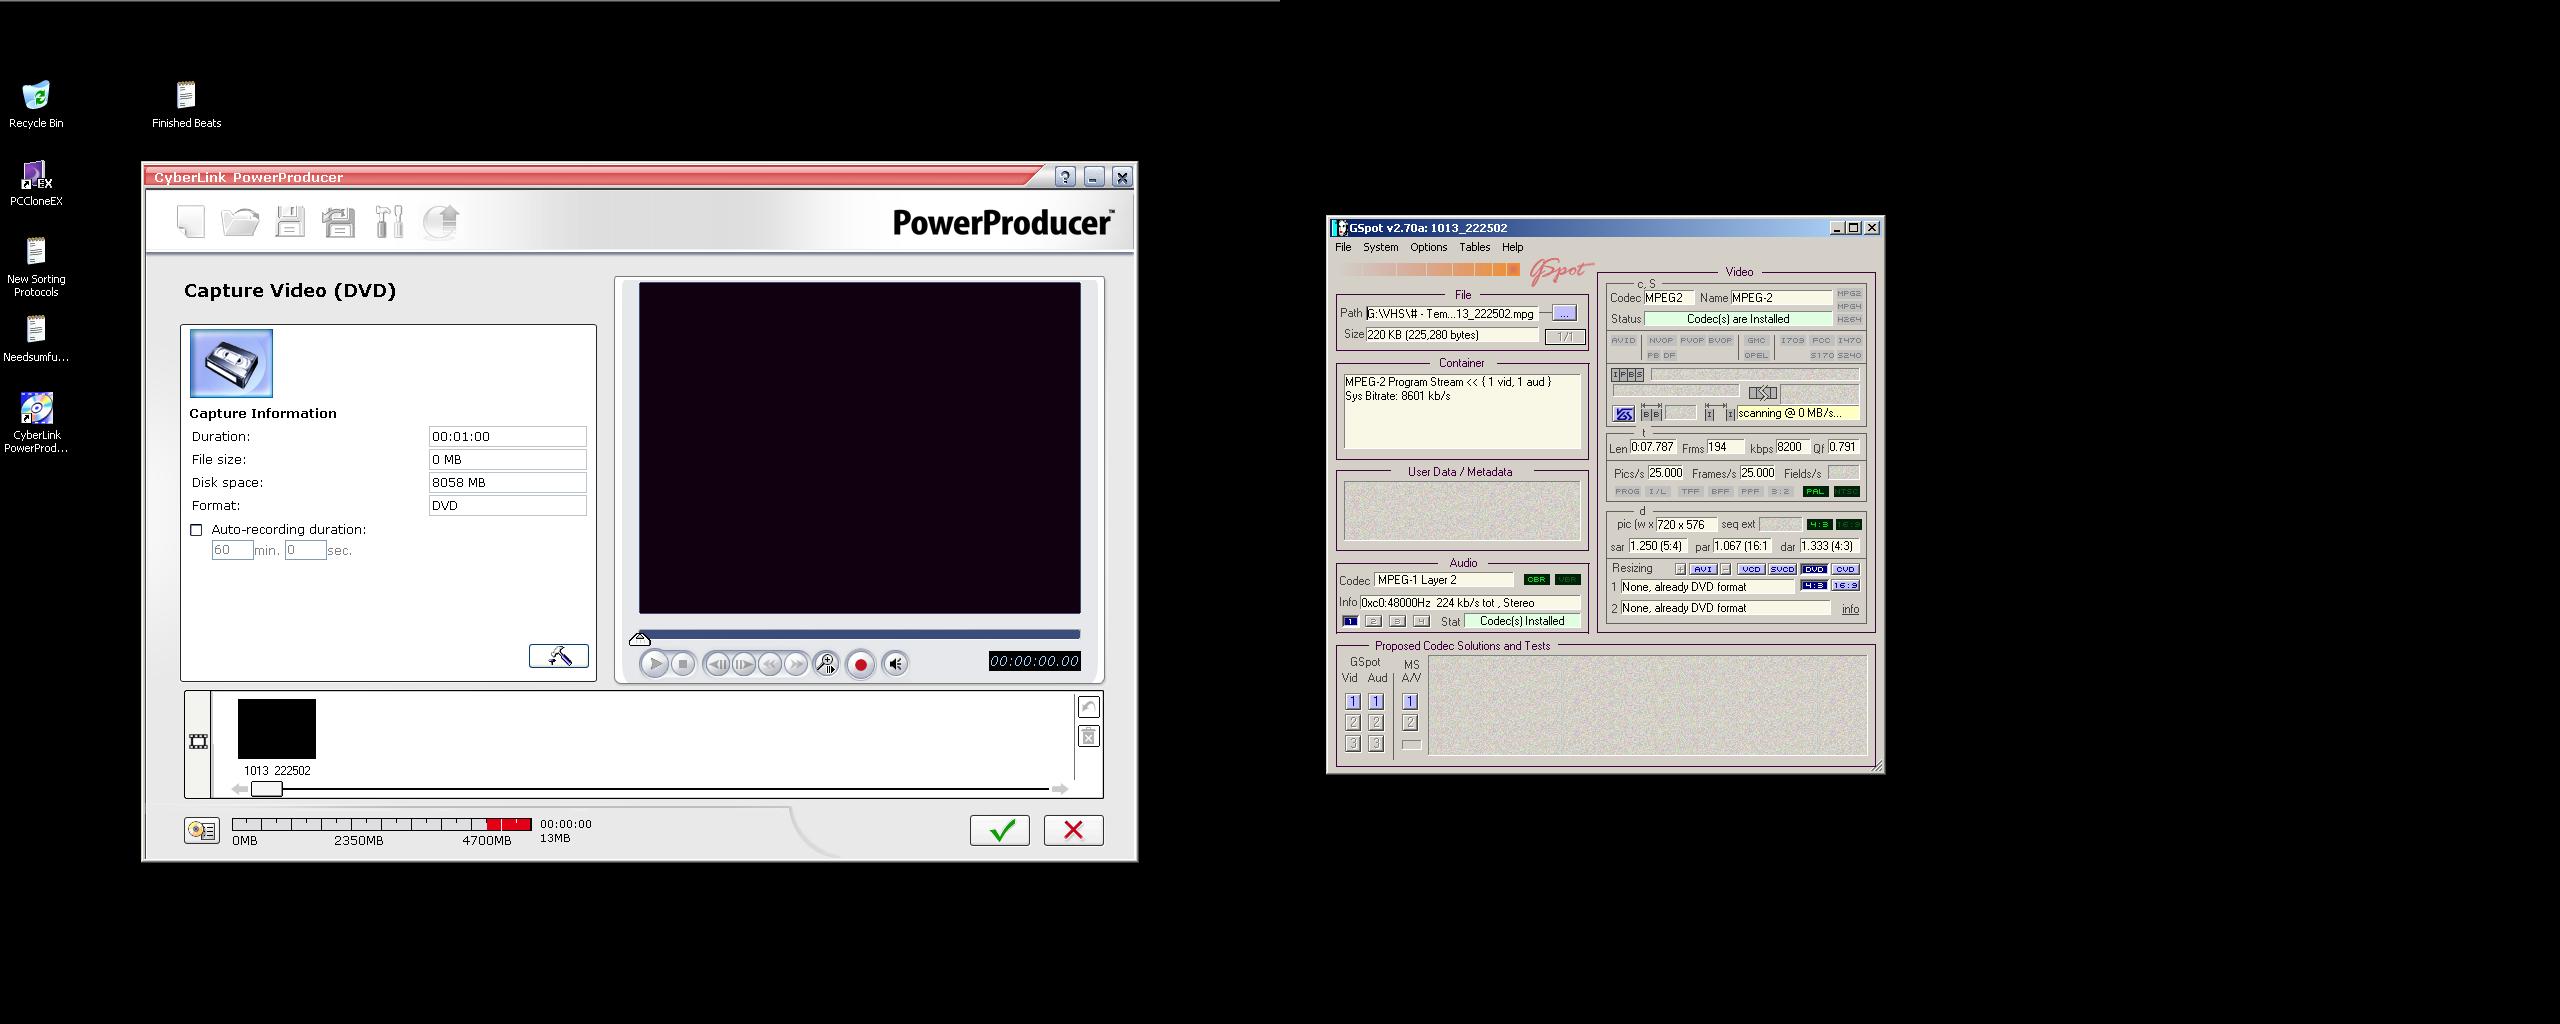
Task: Step back one frame
Action: [x=717, y=664]
